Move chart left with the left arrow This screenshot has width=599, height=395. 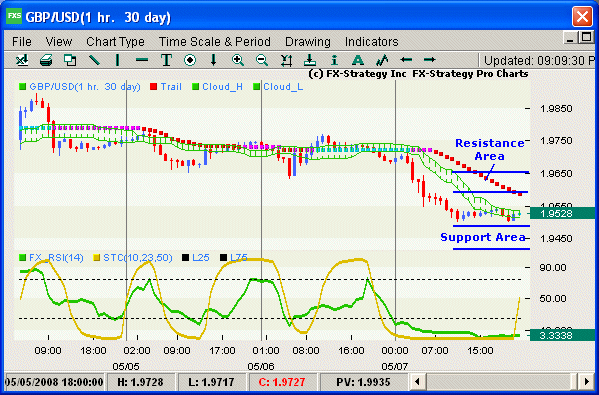point(406,60)
